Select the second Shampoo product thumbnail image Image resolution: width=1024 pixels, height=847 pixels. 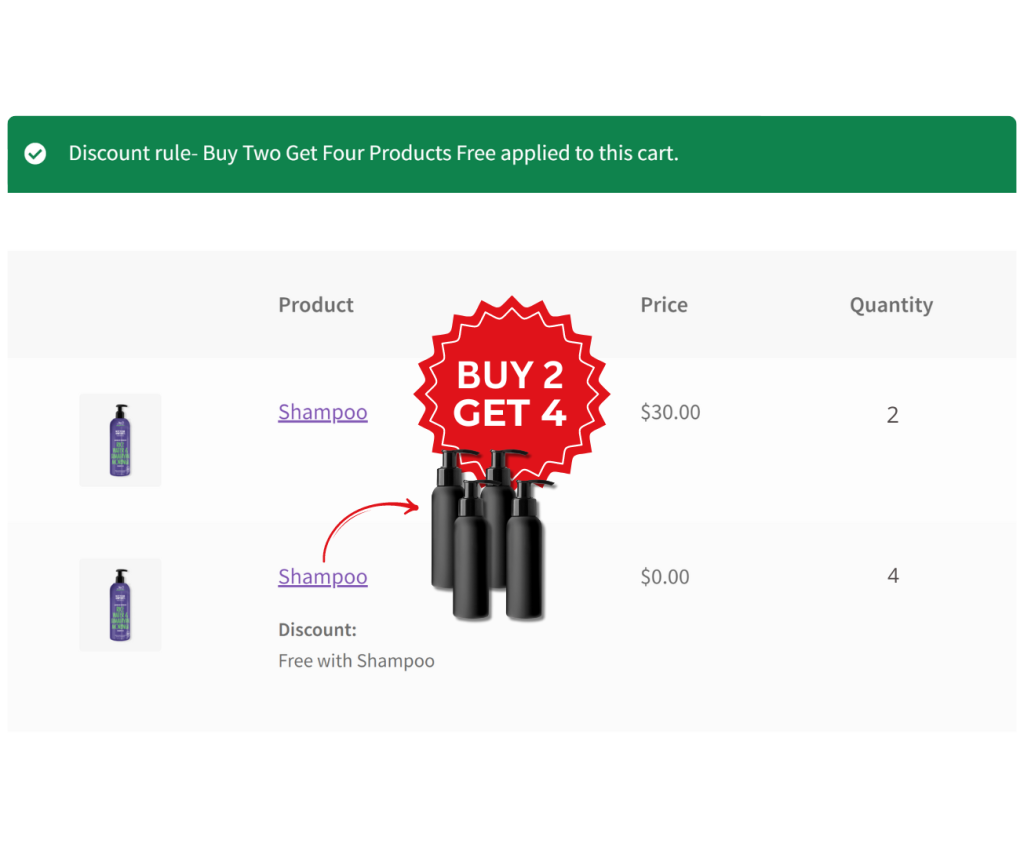(x=120, y=605)
